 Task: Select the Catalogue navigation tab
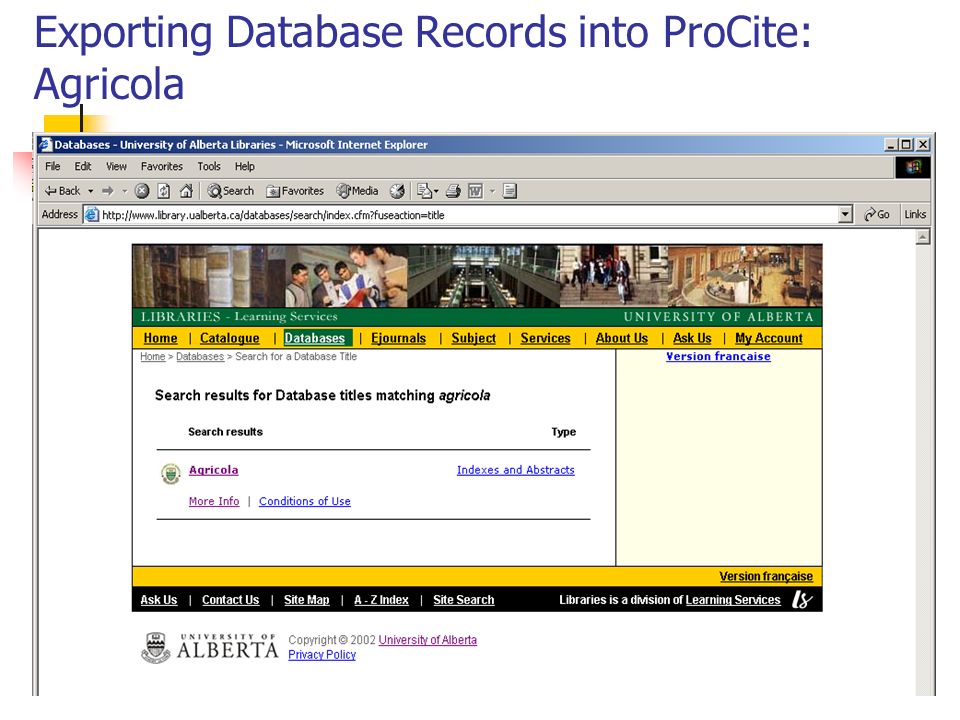click(230, 338)
